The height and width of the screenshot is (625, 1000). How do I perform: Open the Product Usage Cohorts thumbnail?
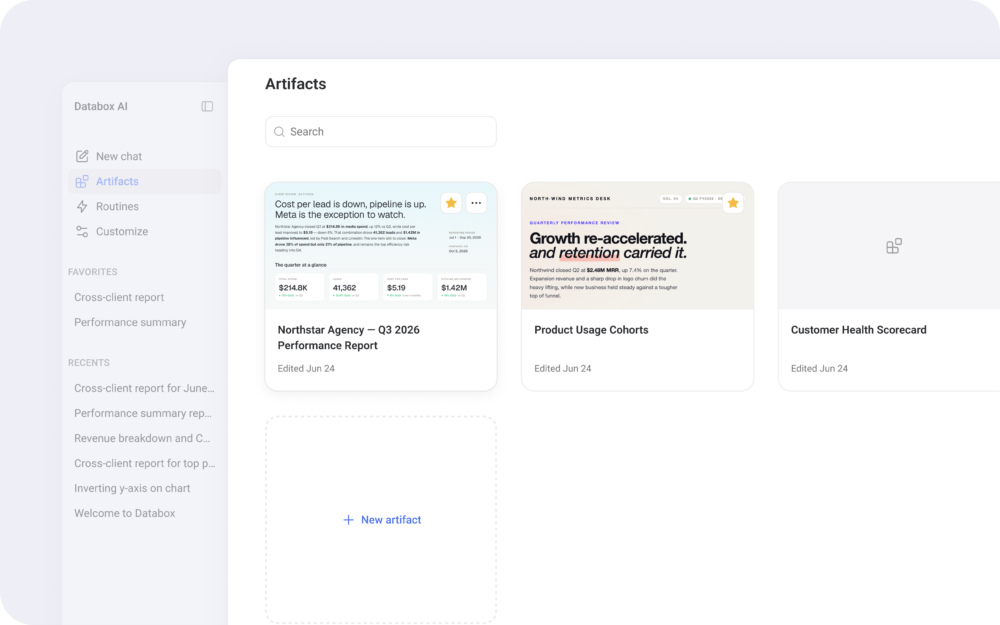(638, 246)
